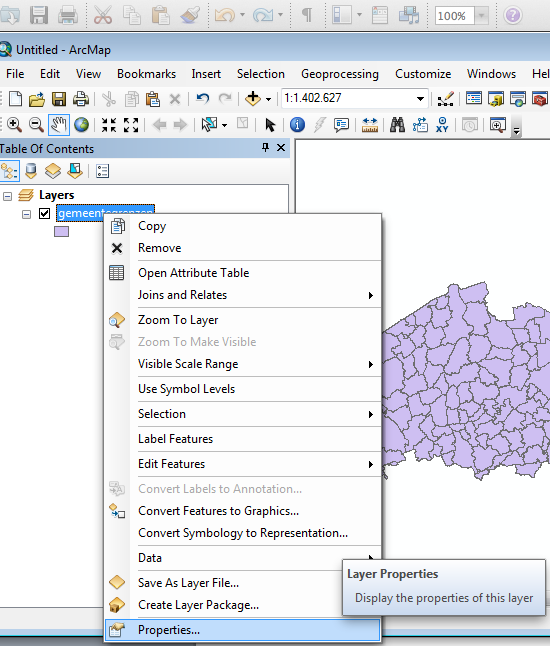This screenshot has height=646, width=550.
Task: Close the Table Of Contents panel
Action: (281, 147)
